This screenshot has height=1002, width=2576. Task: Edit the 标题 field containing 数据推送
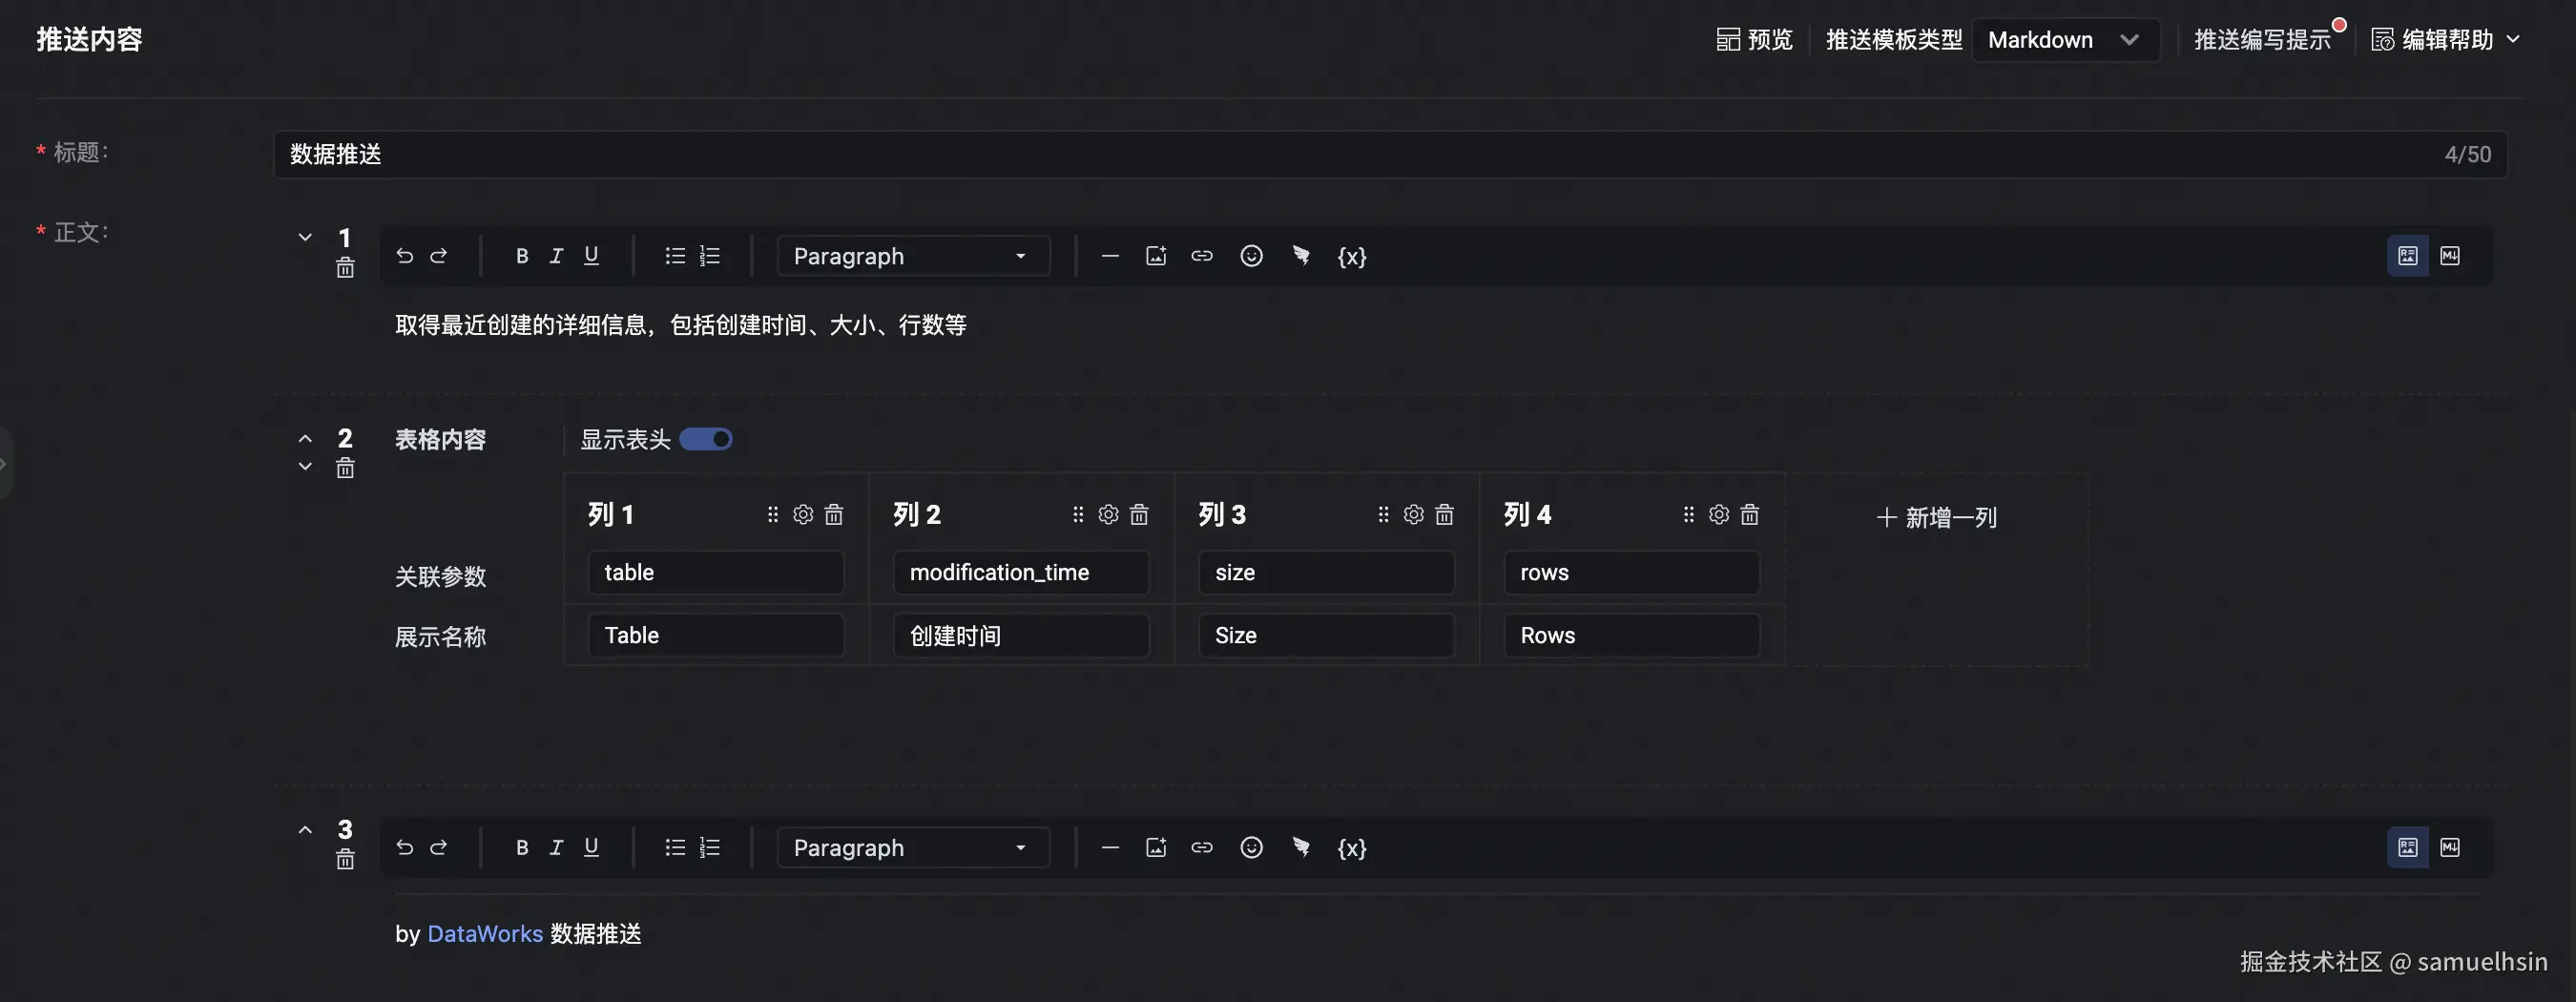tap(1390, 154)
